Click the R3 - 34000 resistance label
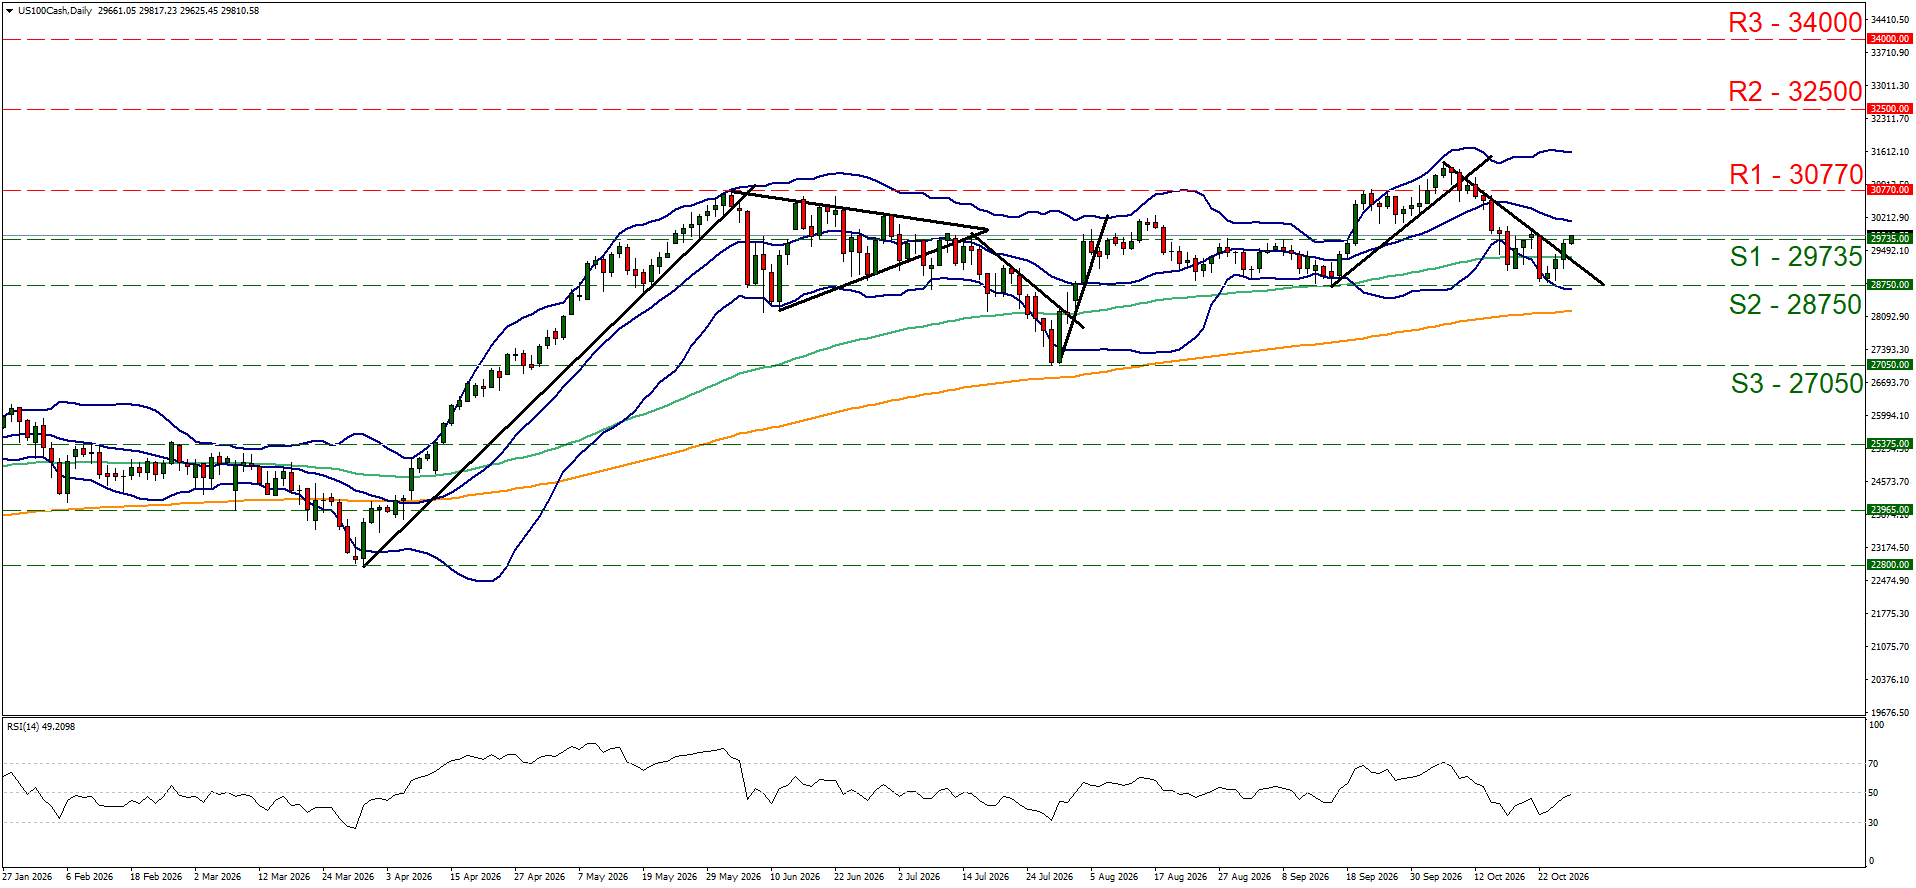1916x888 pixels. (1795, 23)
